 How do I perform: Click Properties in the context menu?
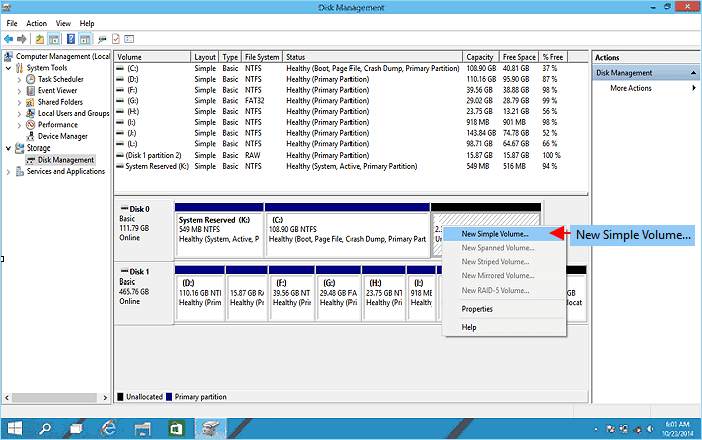(477, 309)
